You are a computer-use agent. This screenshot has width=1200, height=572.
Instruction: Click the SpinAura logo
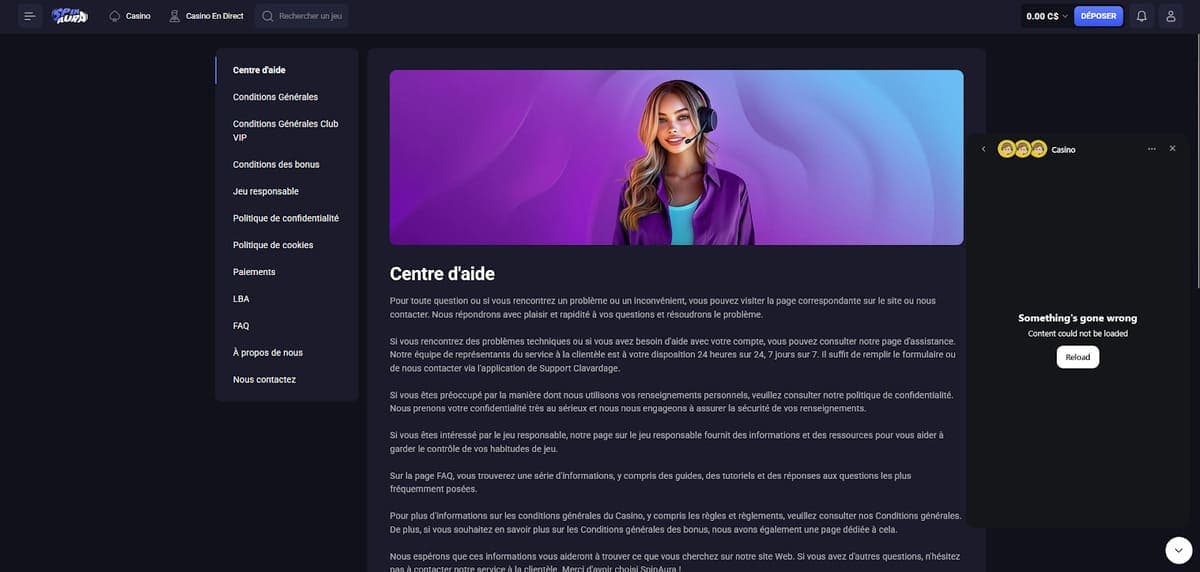click(x=70, y=16)
